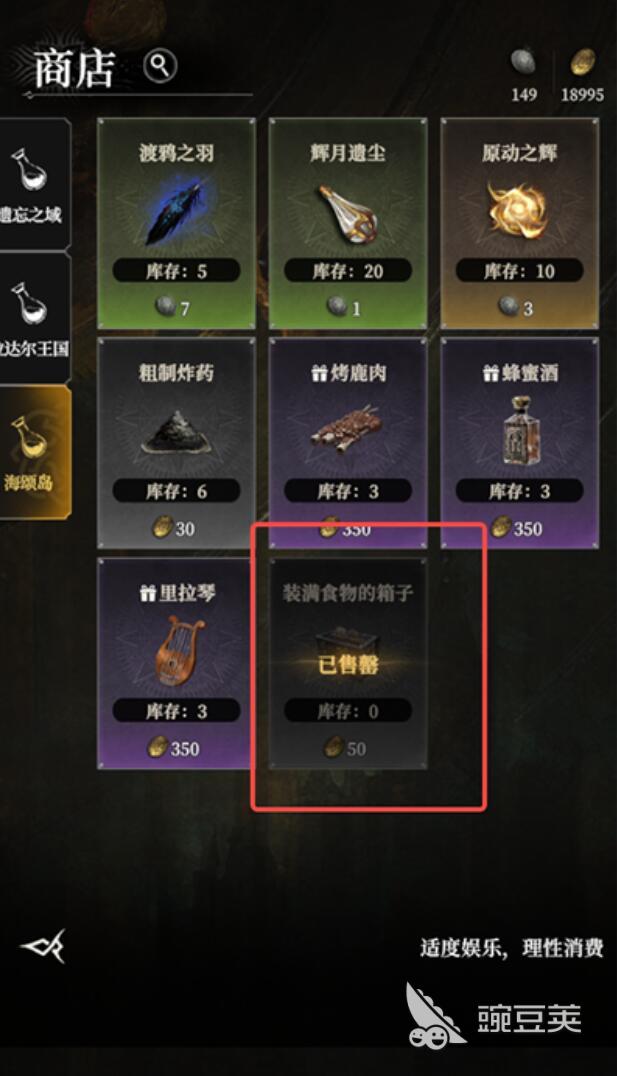
Task: Open the shop search magnifier icon
Action: point(160,67)
